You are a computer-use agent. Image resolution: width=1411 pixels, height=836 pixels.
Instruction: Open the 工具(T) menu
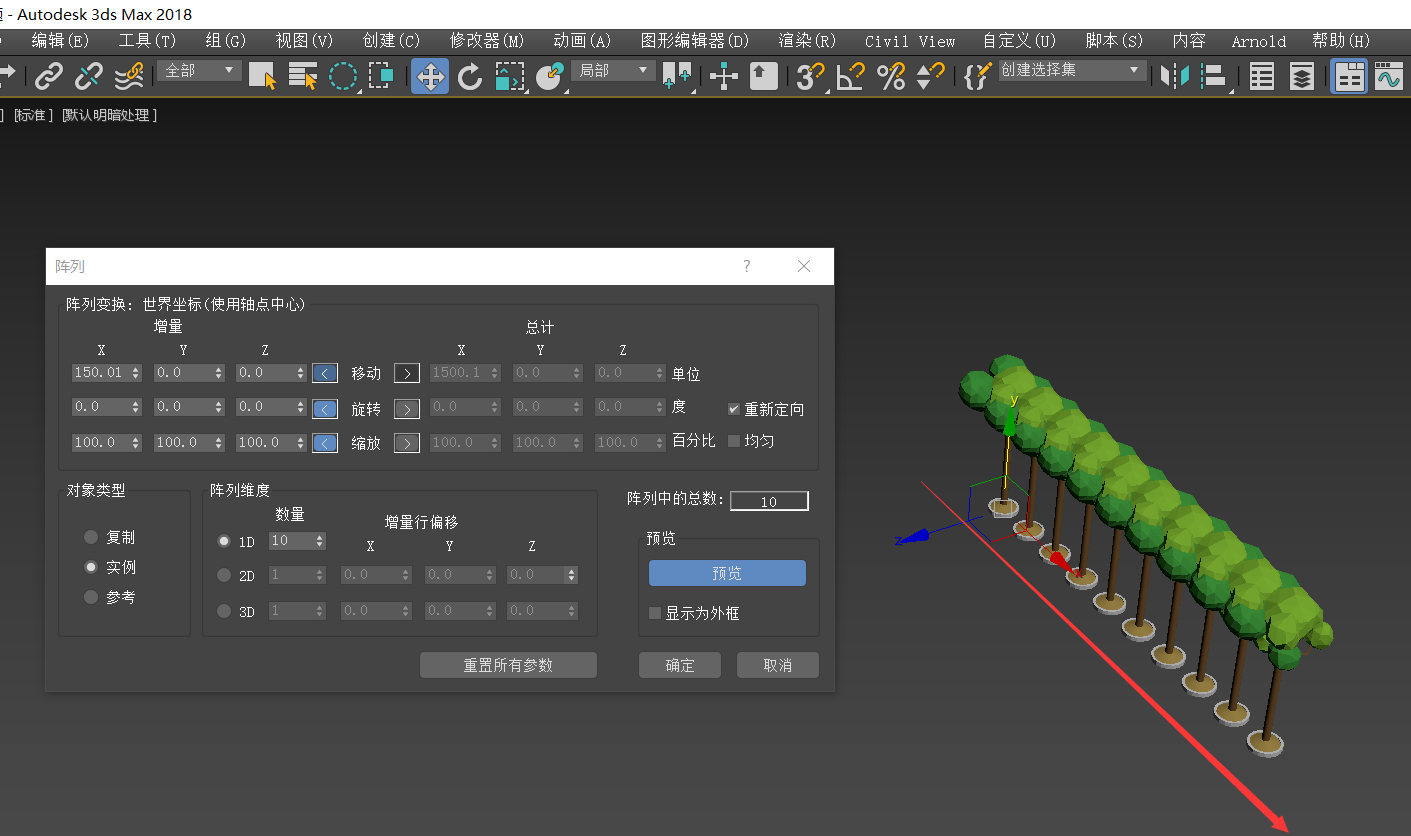tap(147, 41)
